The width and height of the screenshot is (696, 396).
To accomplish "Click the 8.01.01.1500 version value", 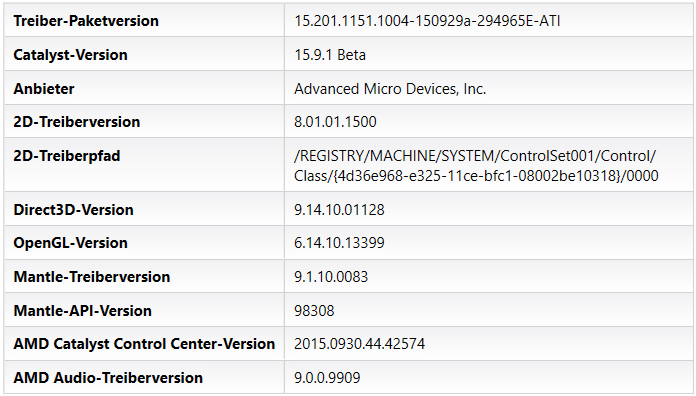I will coord(335,122).
